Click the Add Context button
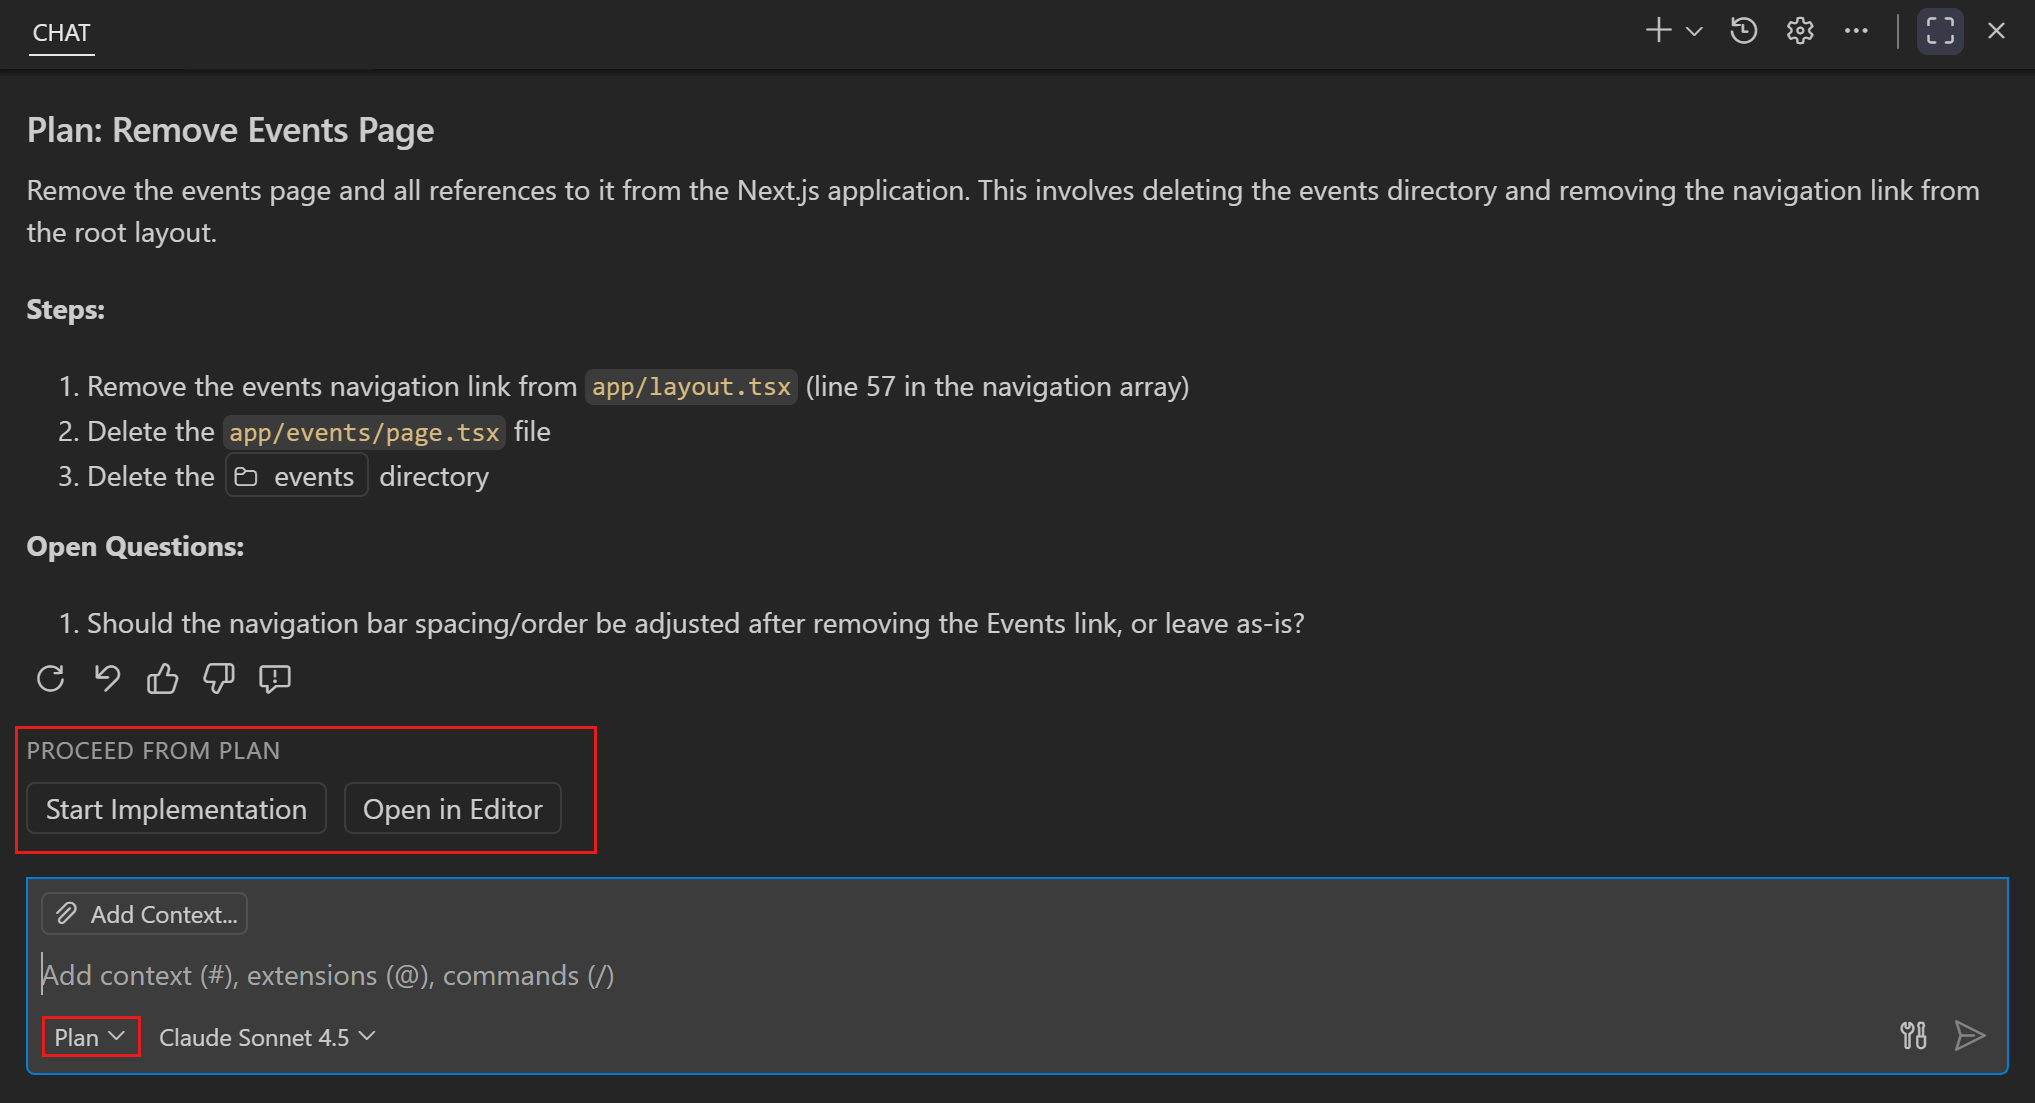 pyautogui.click(x=143, y=913)
